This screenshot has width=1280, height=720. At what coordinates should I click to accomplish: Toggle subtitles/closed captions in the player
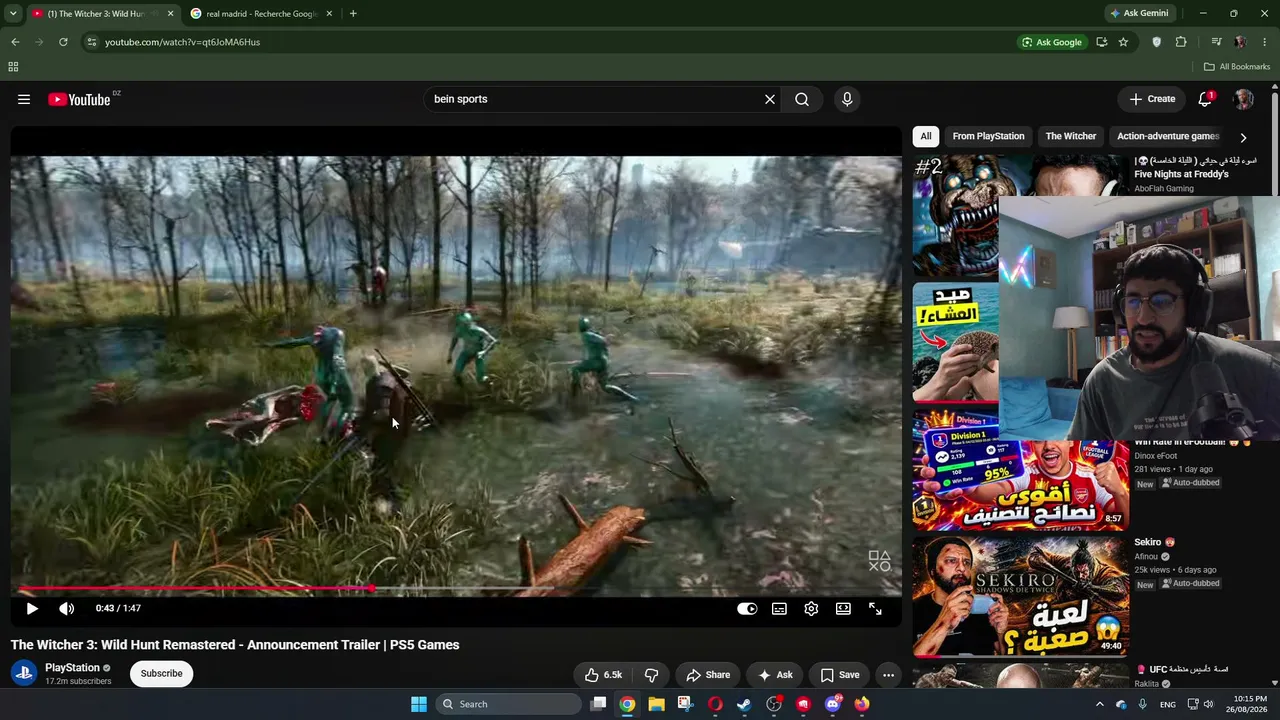pyautogui.click(x=779, y=608)
